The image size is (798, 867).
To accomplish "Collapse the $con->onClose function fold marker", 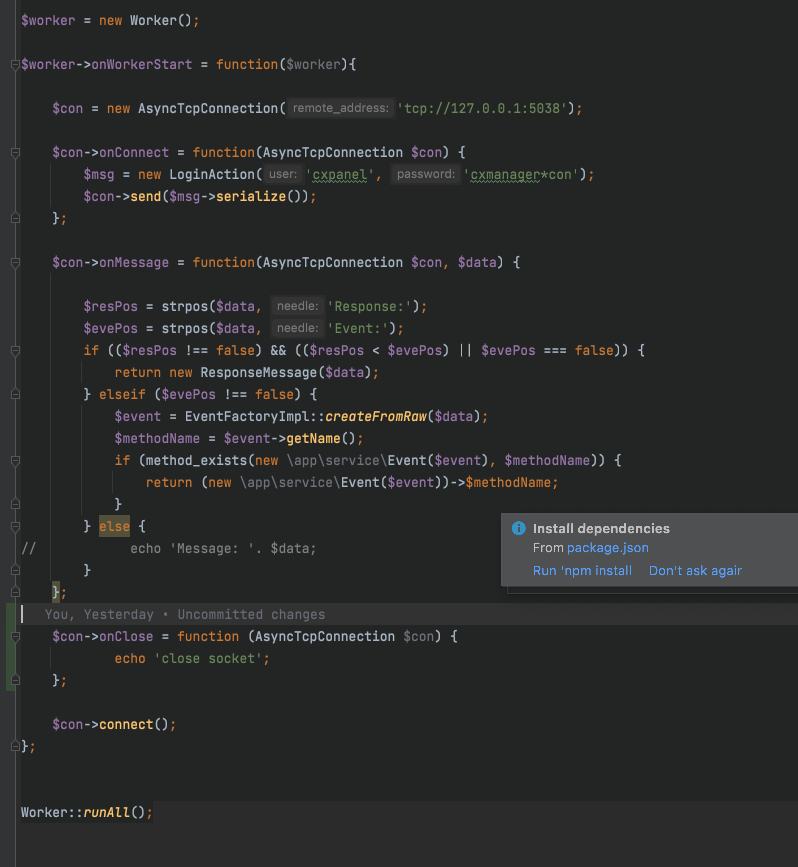I will [x=15, y=637].
